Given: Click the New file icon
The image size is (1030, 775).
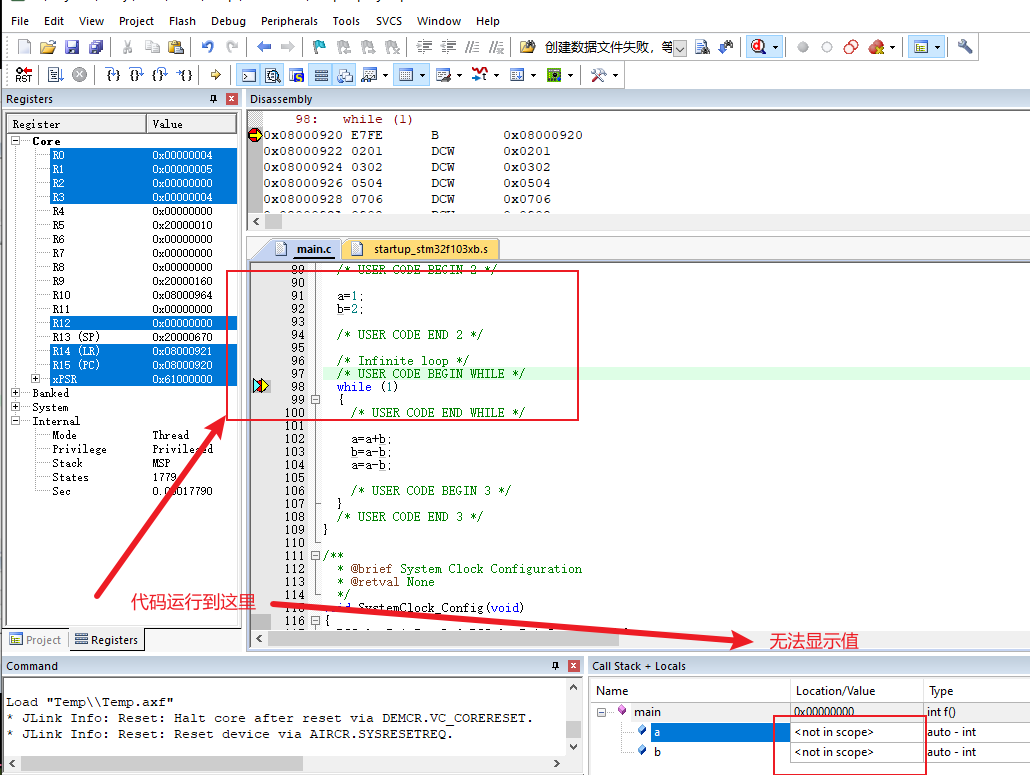Looking at the screenshot, I should coord(24,47).
